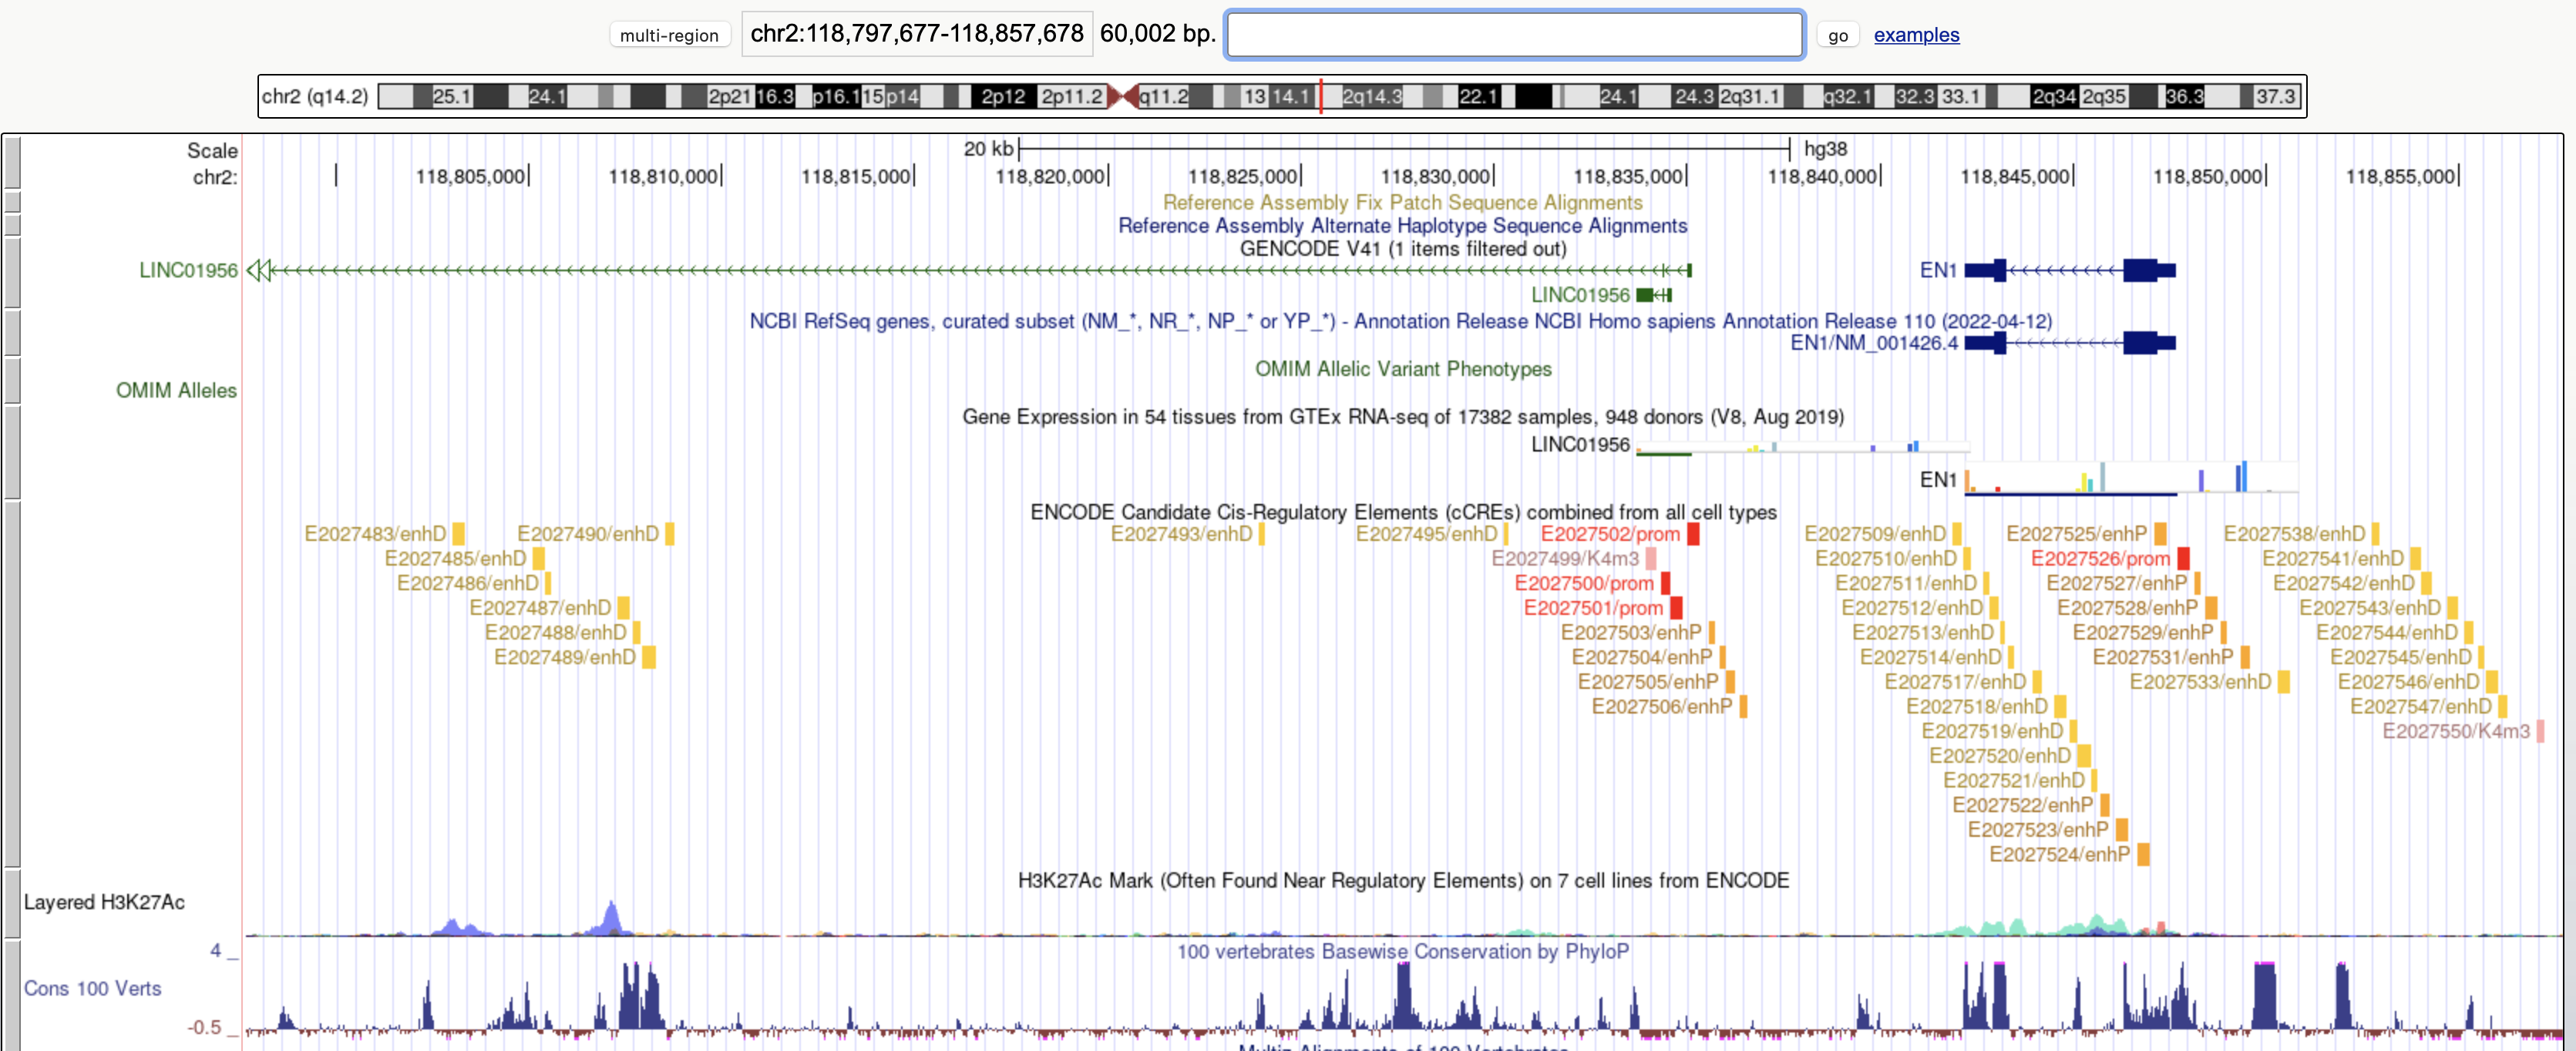The image size is (2576, 1051).
Task: Click the E2027547/enhD element
Action: (x=2502, y=706)
